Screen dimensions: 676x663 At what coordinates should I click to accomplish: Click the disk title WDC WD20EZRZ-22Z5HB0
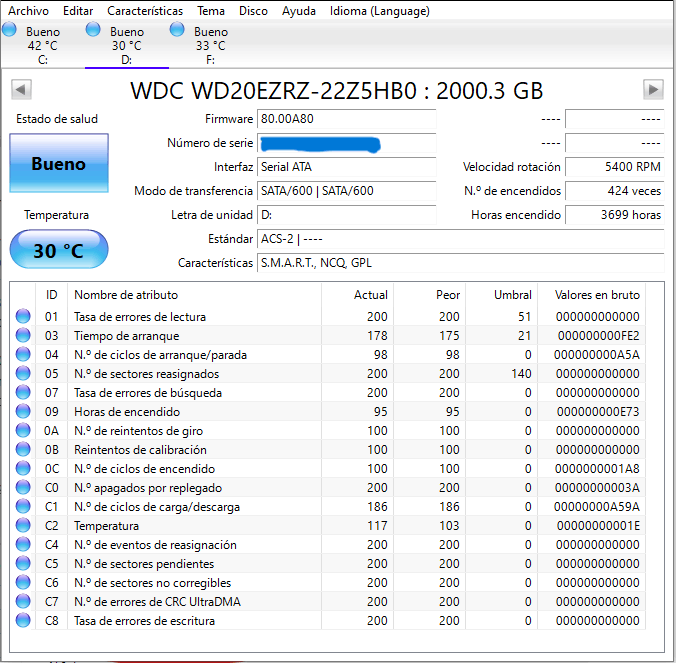tap(273, 91)
